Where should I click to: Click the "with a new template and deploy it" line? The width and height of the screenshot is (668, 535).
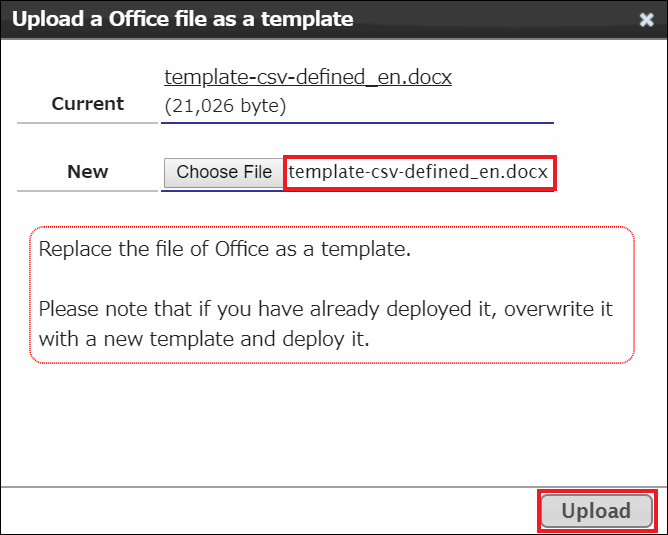(204, 339)
